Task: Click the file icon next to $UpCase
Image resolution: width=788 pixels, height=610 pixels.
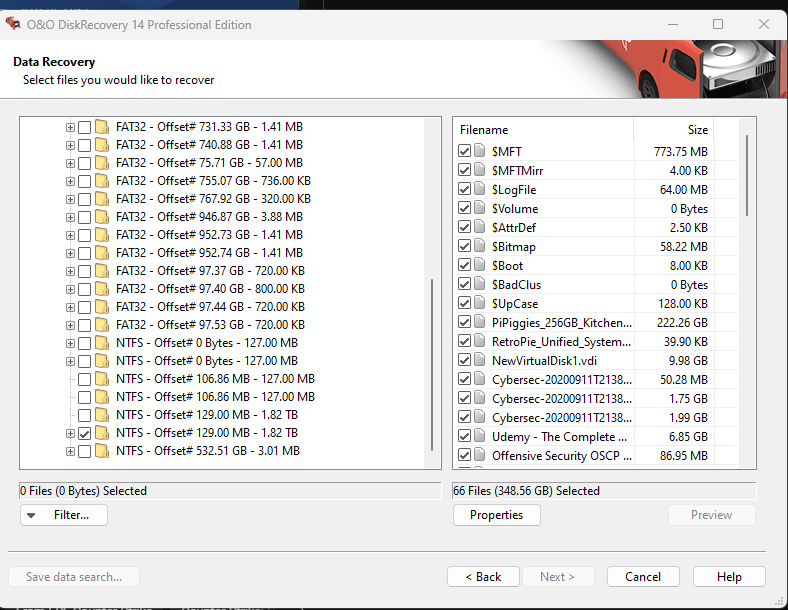Action: pyautogui.click(x=480, y=303)
